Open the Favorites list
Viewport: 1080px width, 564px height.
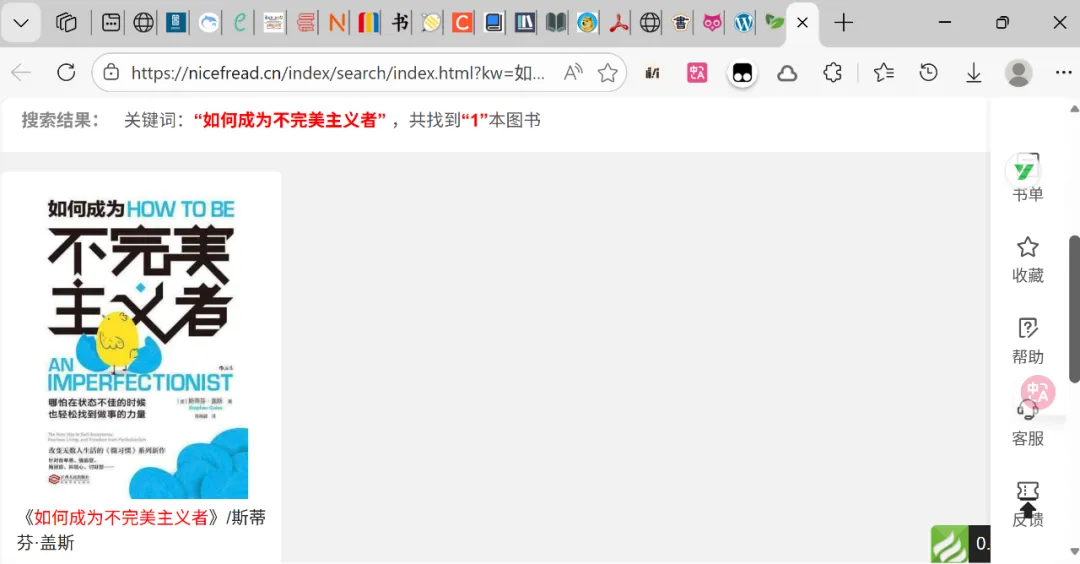point(884,72)
